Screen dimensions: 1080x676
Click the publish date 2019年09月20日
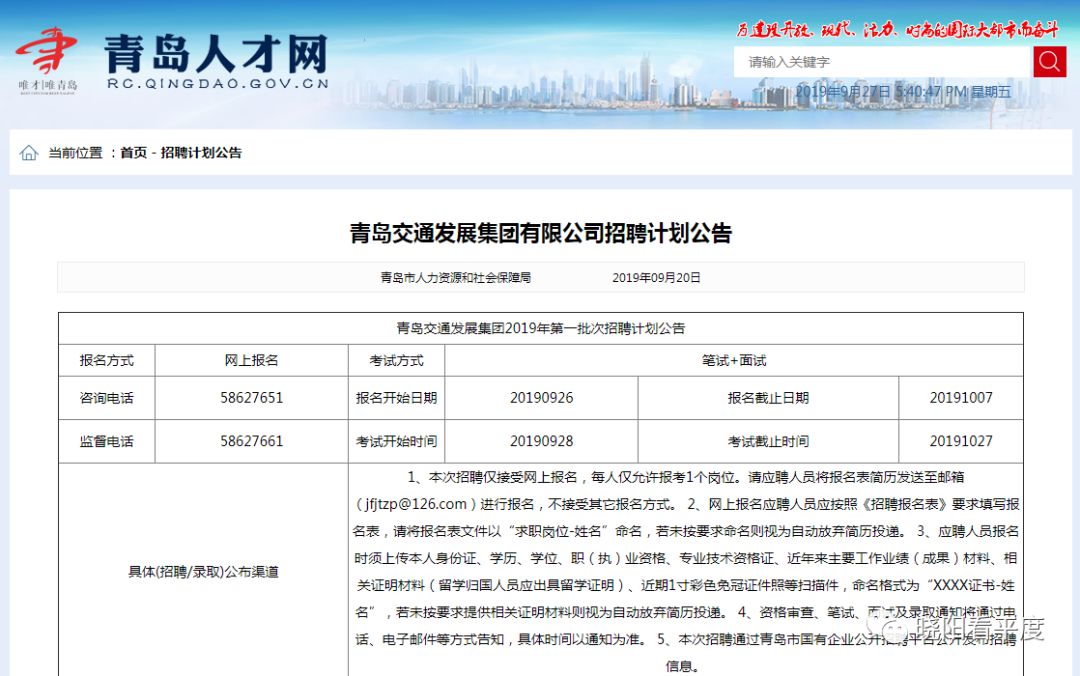pyautogui.click(x=656, y=278)
